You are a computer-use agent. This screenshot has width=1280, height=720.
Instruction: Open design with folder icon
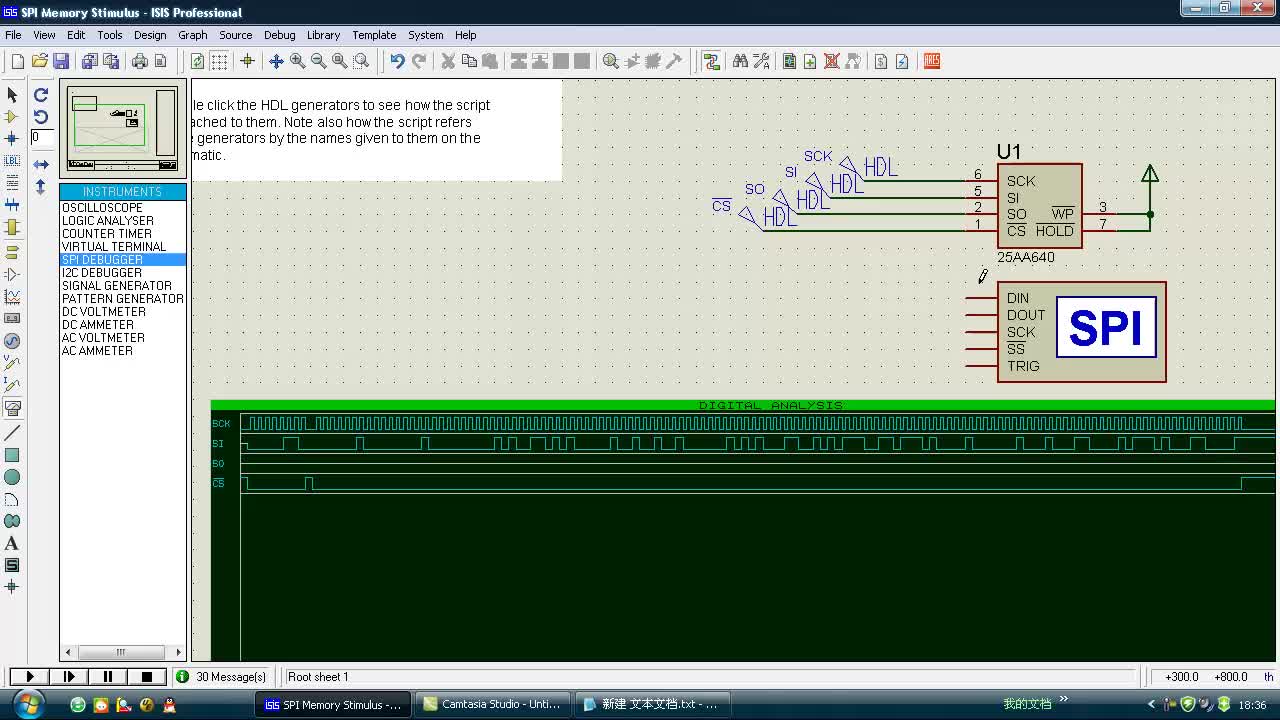point(40,61)
